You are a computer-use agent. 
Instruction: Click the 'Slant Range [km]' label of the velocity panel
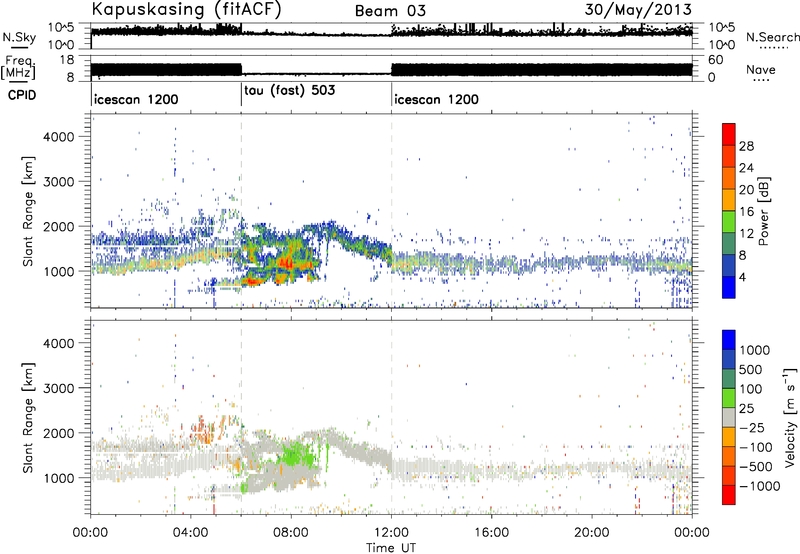(x=29, y=417)
